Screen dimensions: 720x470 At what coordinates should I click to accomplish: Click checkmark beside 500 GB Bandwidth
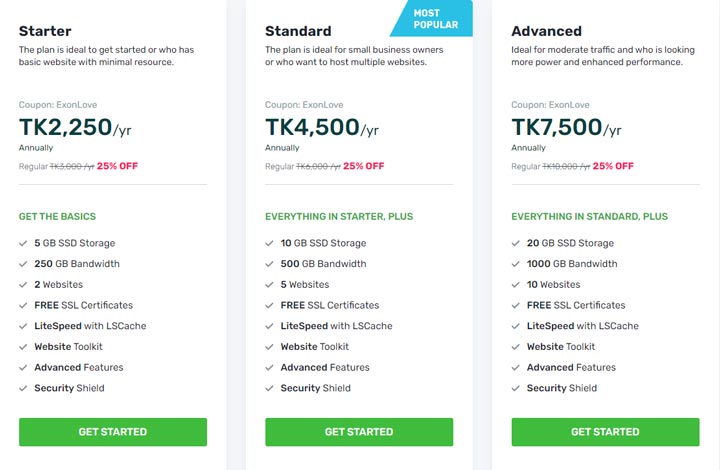[269, 264]
